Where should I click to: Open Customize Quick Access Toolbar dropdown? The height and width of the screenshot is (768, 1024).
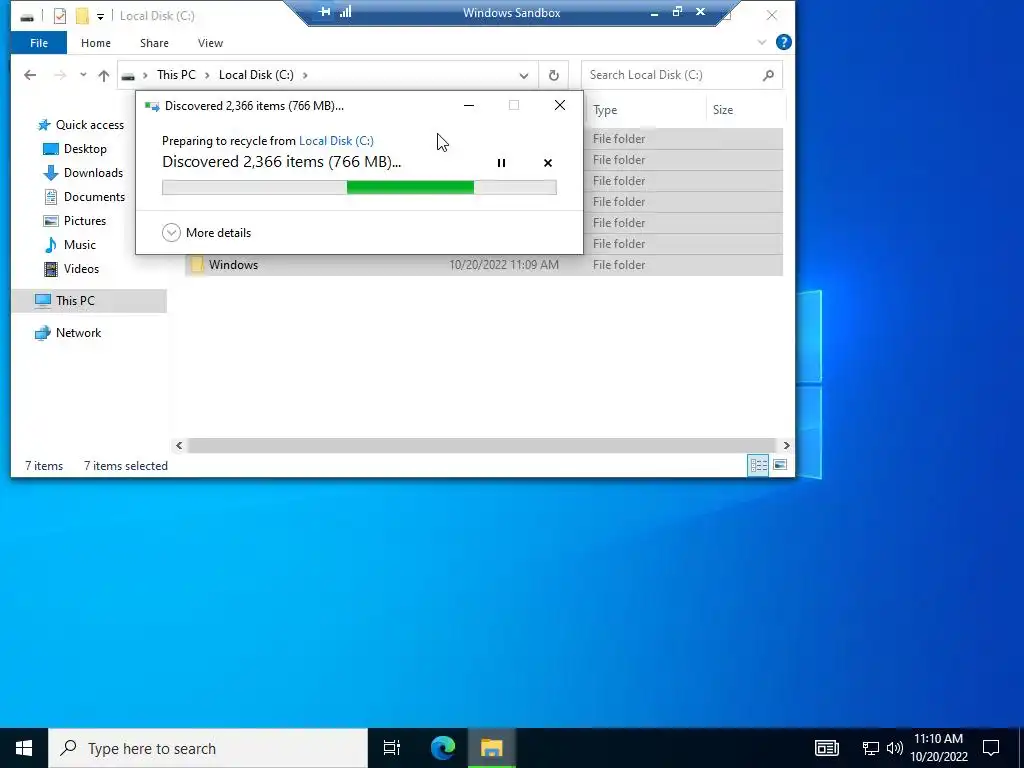click(x=100, y=16)
